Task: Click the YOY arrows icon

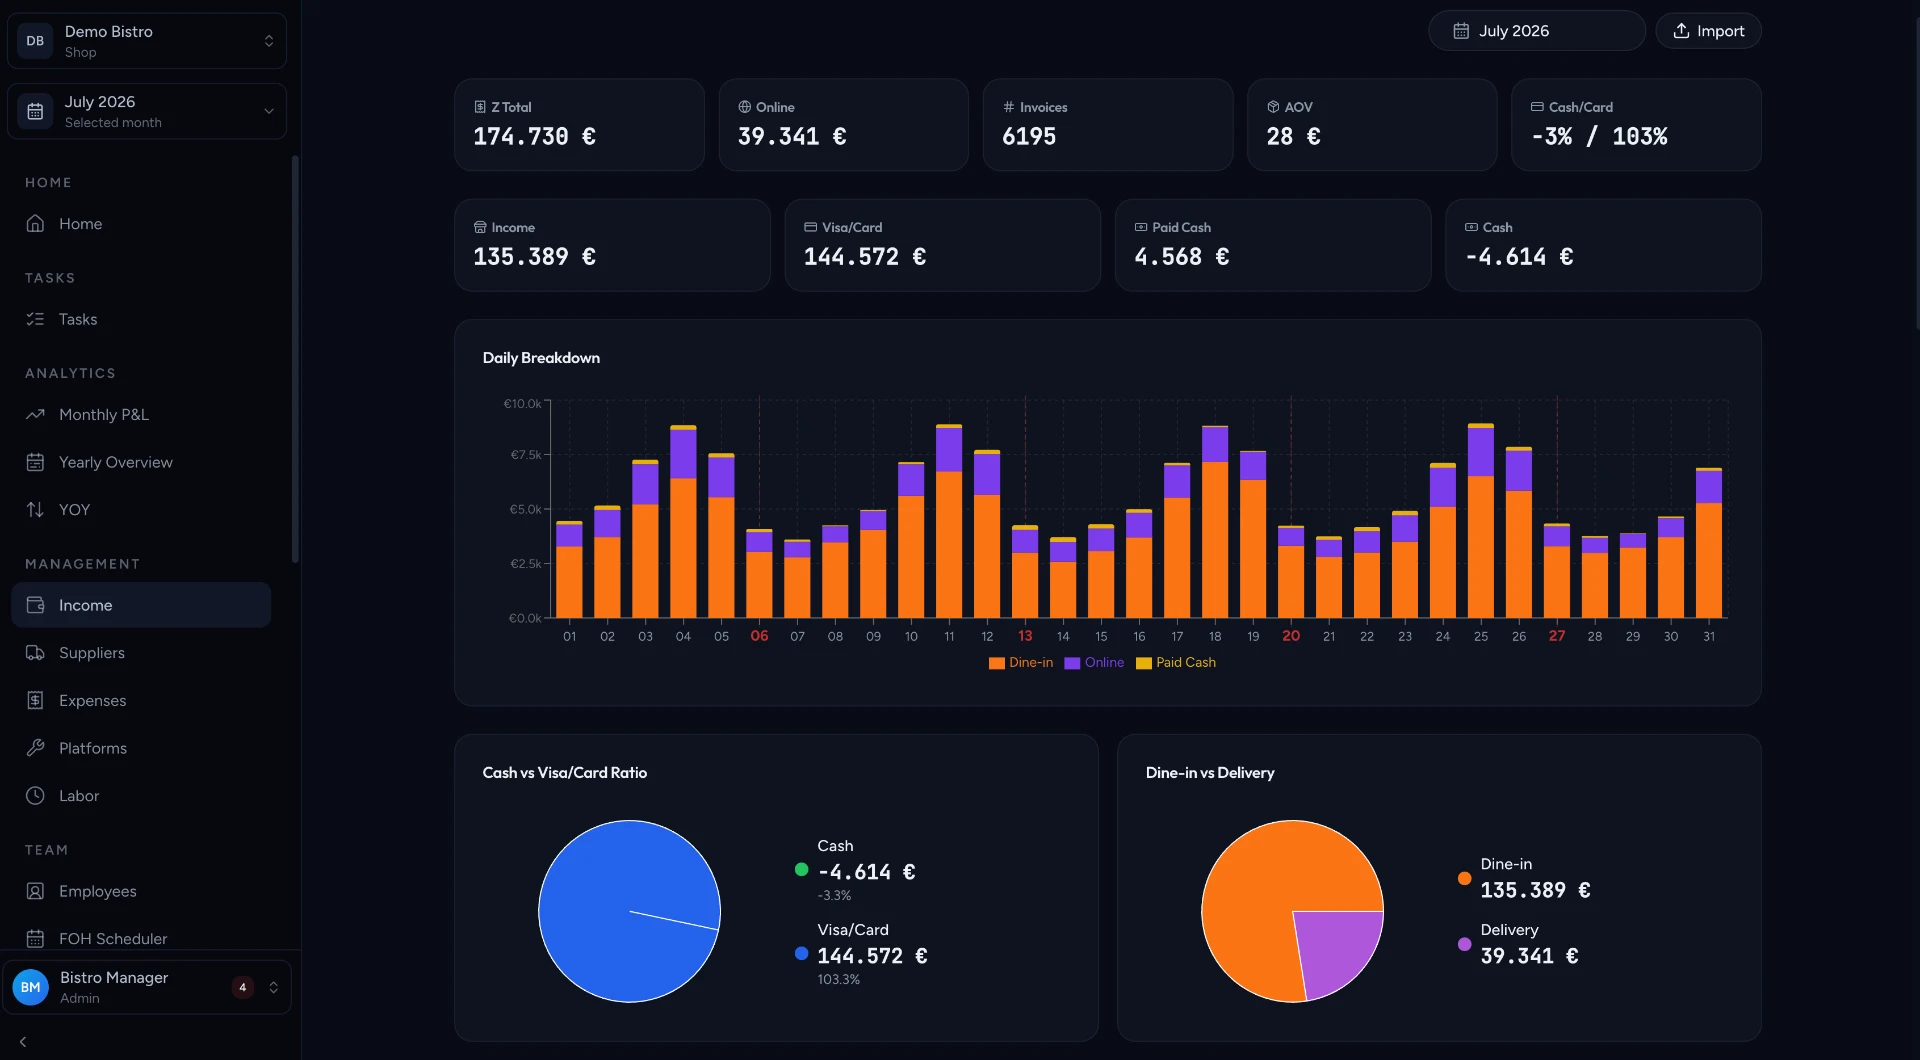Action: coord(35,510)
